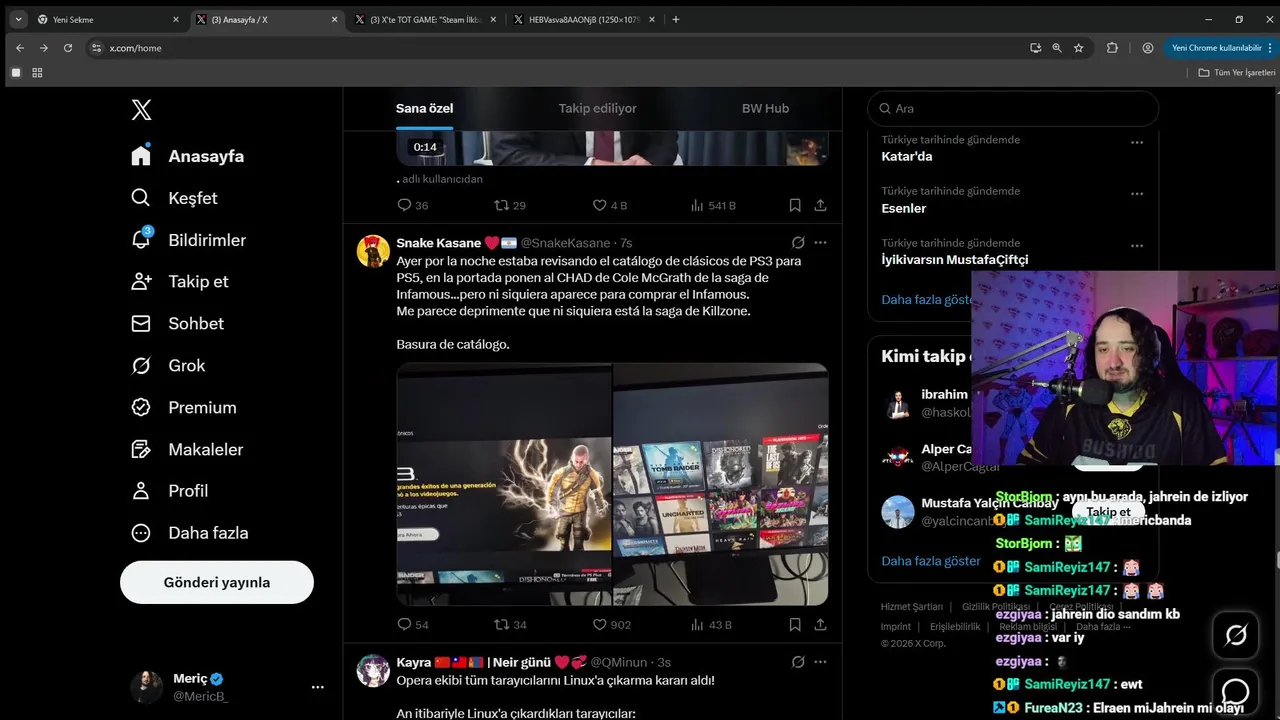1280x720 pixels.
Task: Open Cole McGrath image in post
Action: 504,484
